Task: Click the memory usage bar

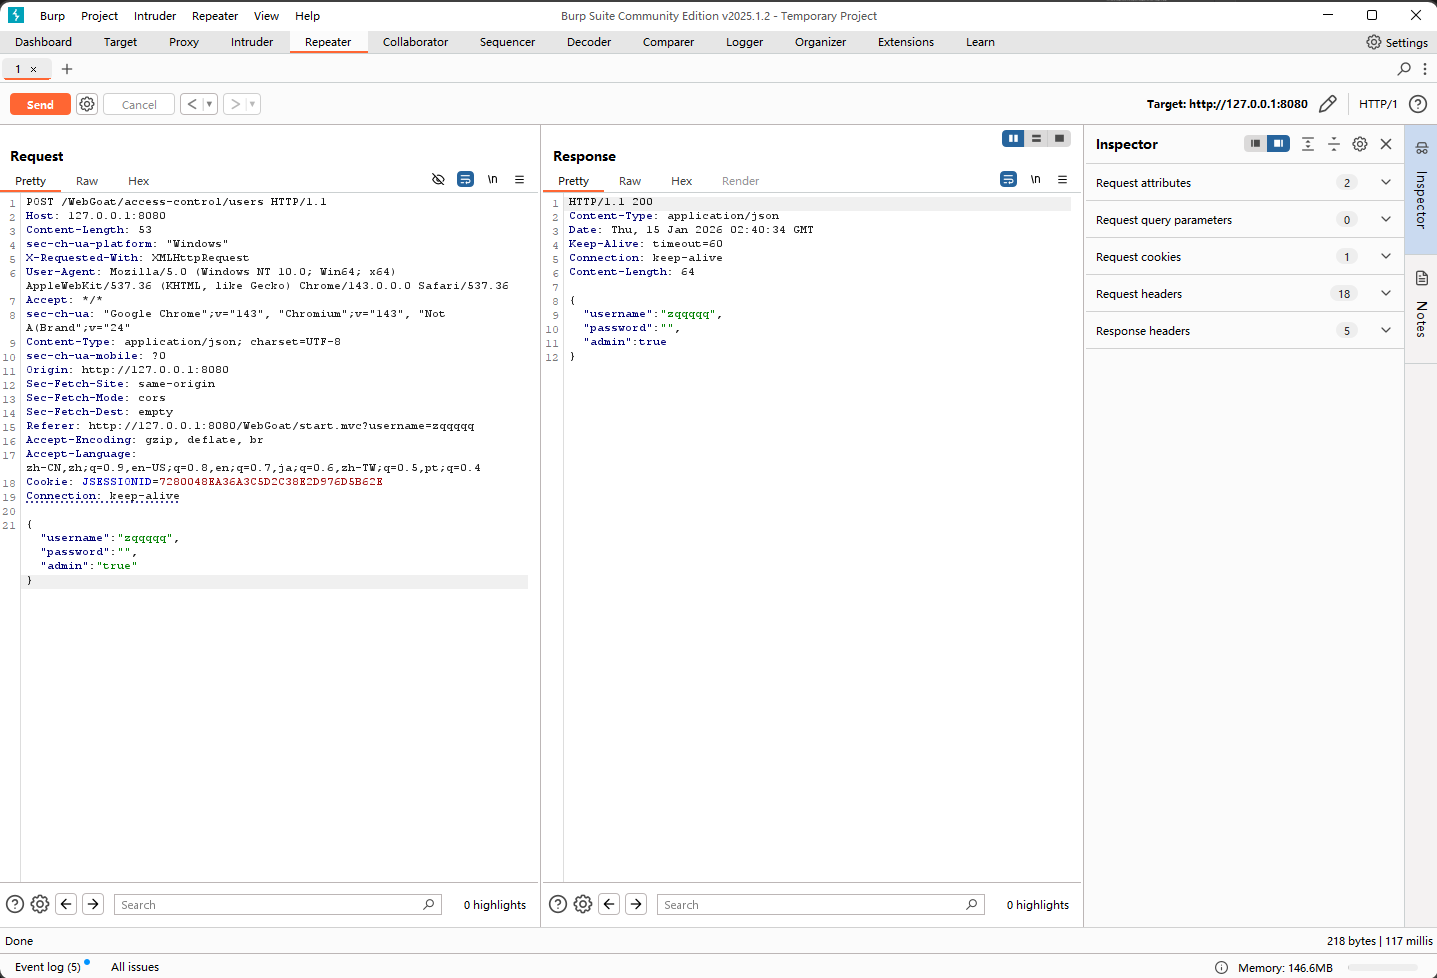Action: 1382,967
